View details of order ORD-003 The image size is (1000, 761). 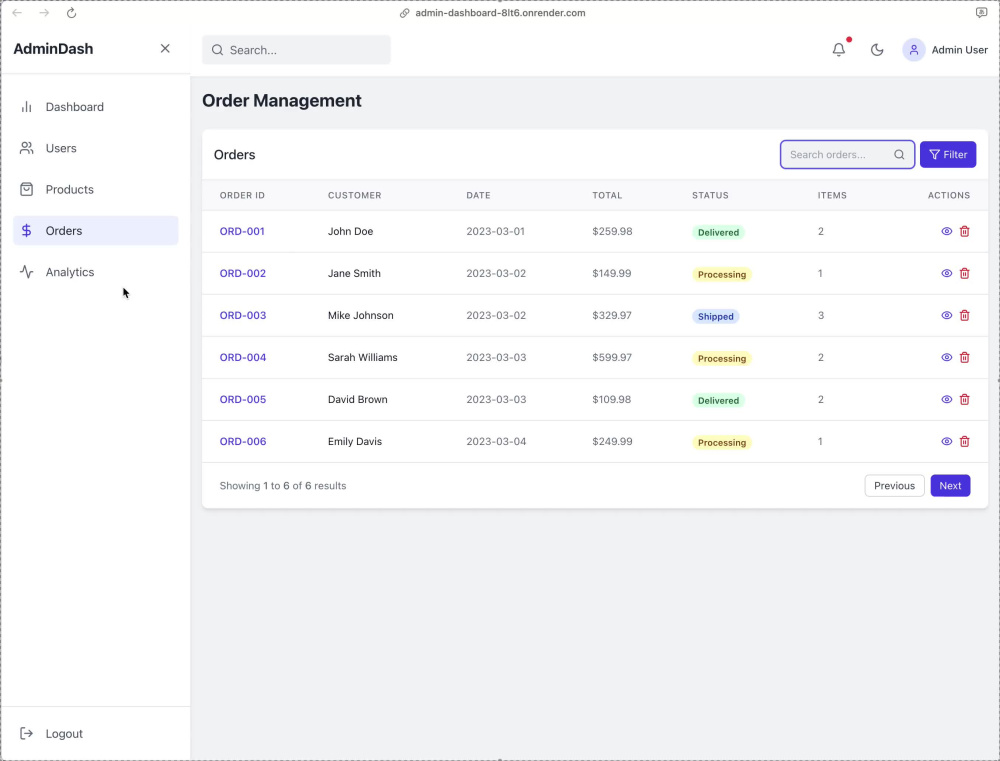(x=946, y=316)
